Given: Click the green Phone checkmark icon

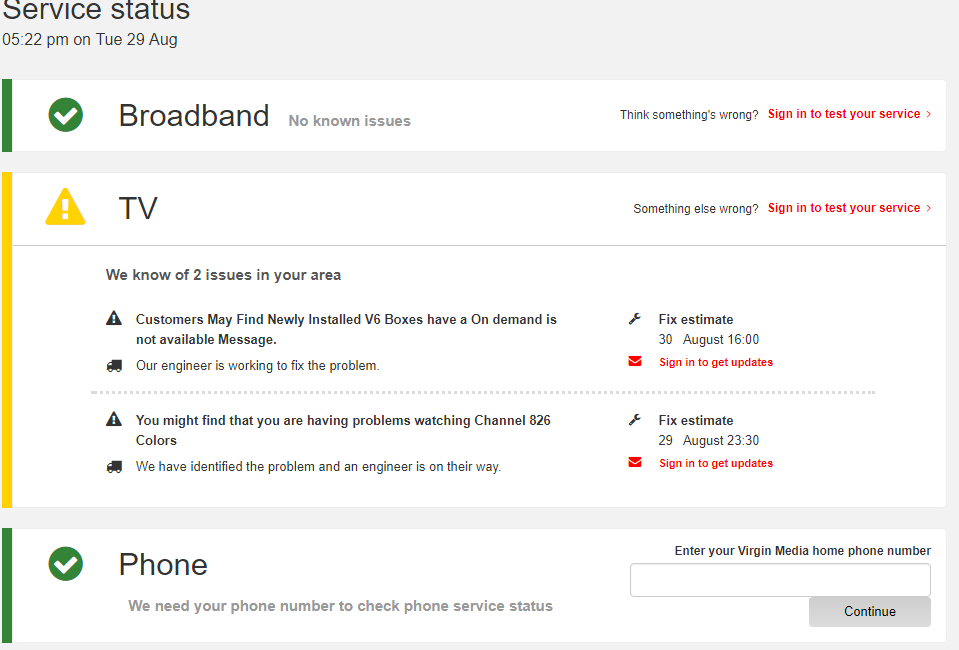Looking at the screenshot, I should coord(65,563).
